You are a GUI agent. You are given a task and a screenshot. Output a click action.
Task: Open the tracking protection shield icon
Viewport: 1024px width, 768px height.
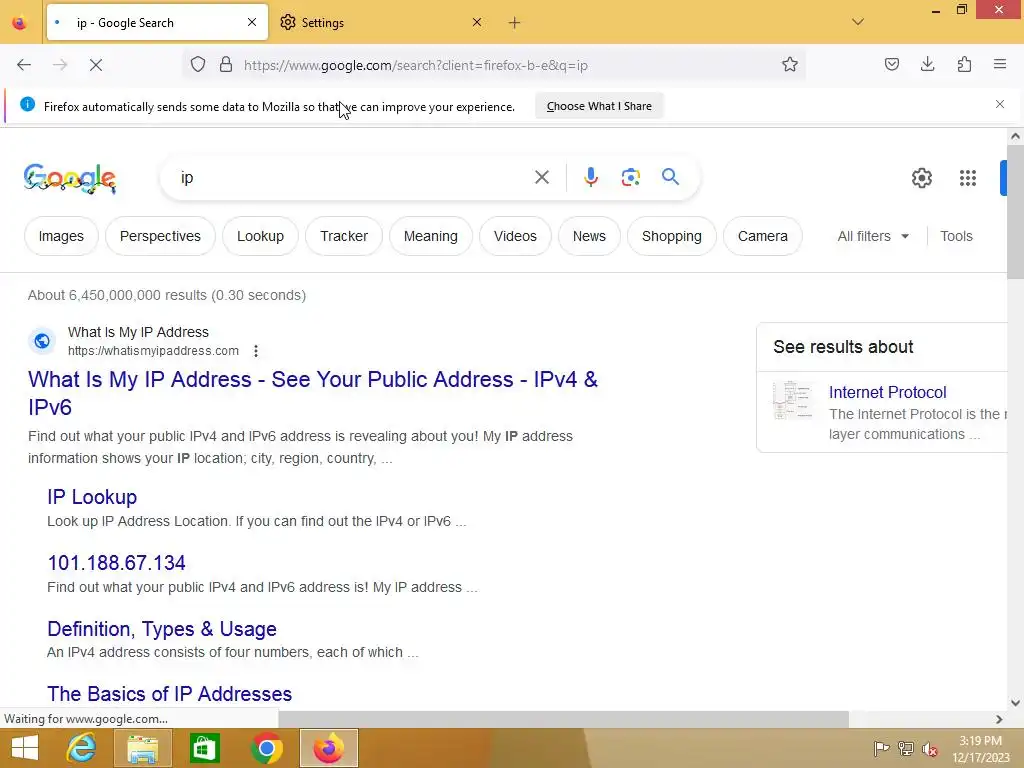198,65
